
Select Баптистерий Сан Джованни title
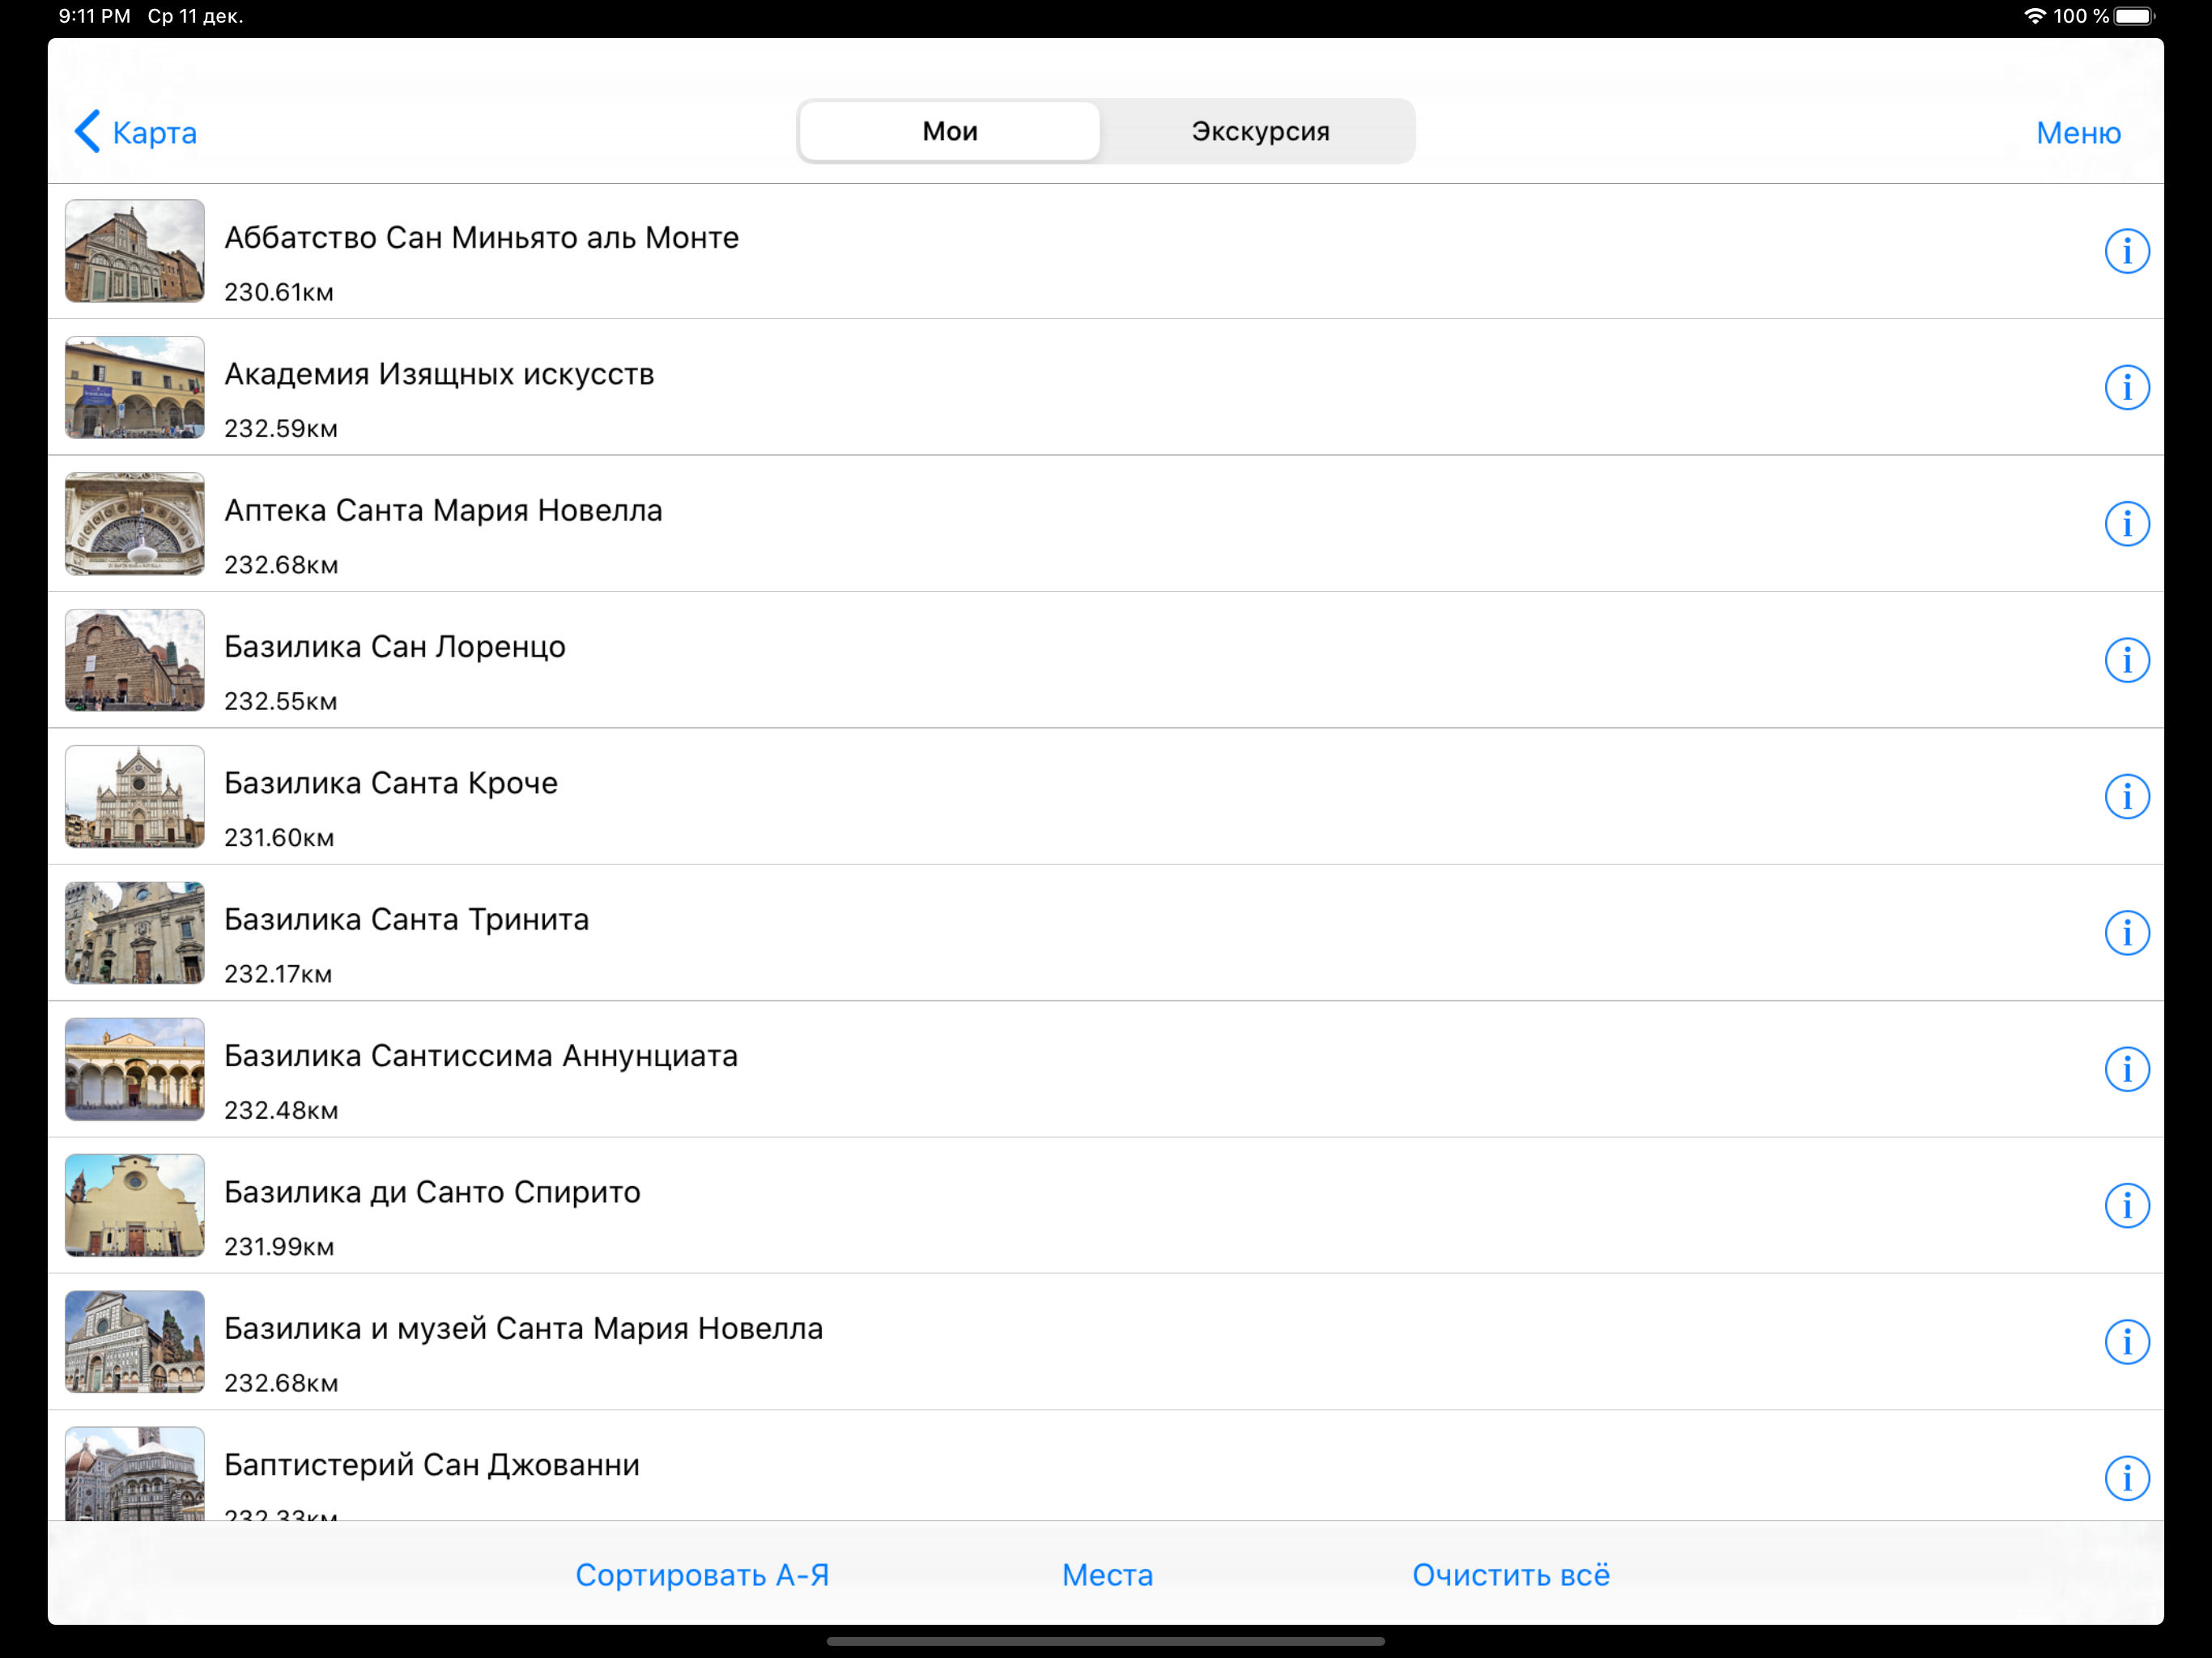coord(432,1465)
